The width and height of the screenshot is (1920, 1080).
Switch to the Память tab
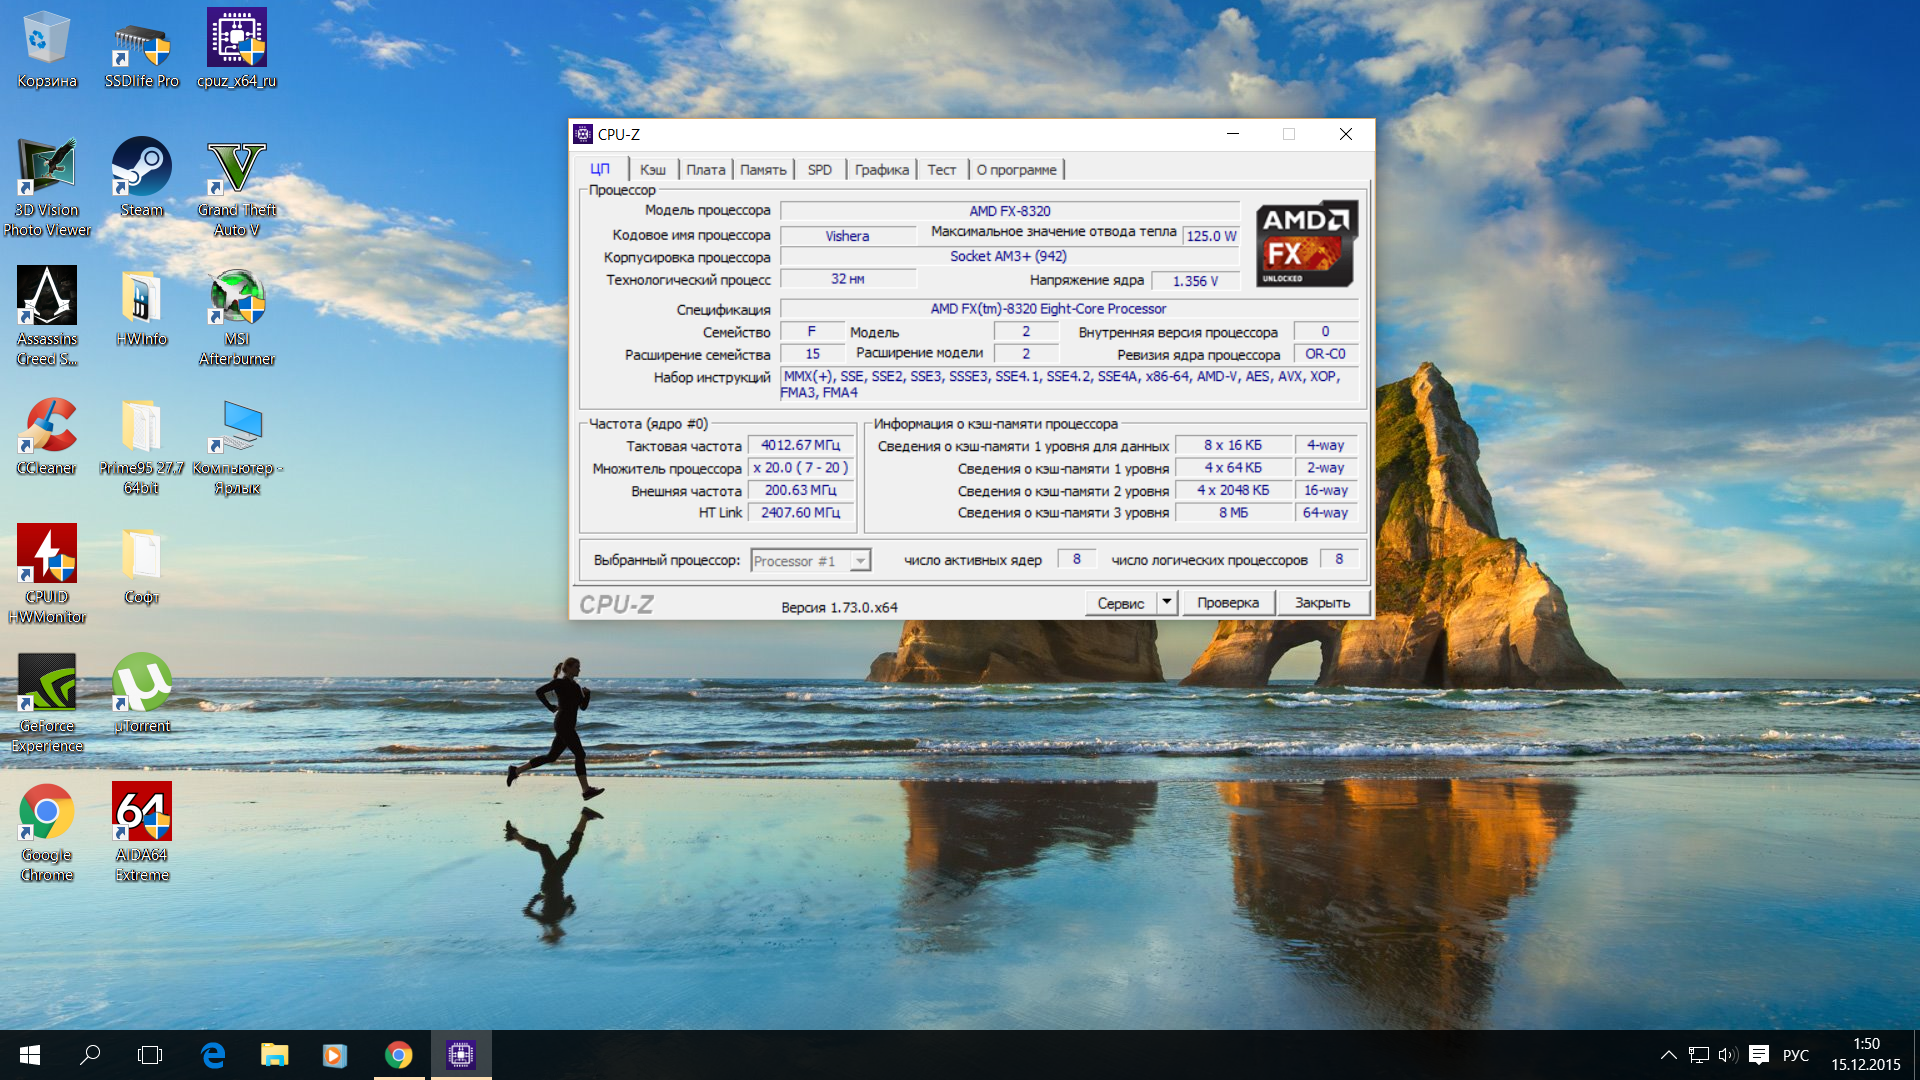[763, 170]
